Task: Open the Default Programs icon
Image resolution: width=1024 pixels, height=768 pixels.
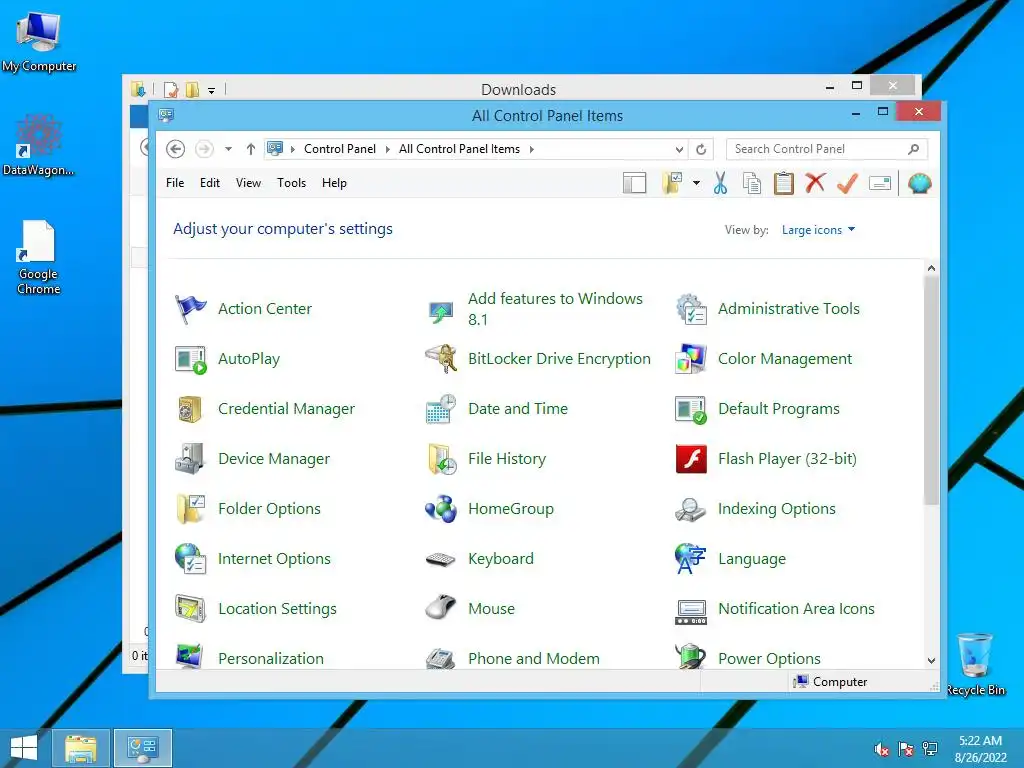Action: pos(691,409)
